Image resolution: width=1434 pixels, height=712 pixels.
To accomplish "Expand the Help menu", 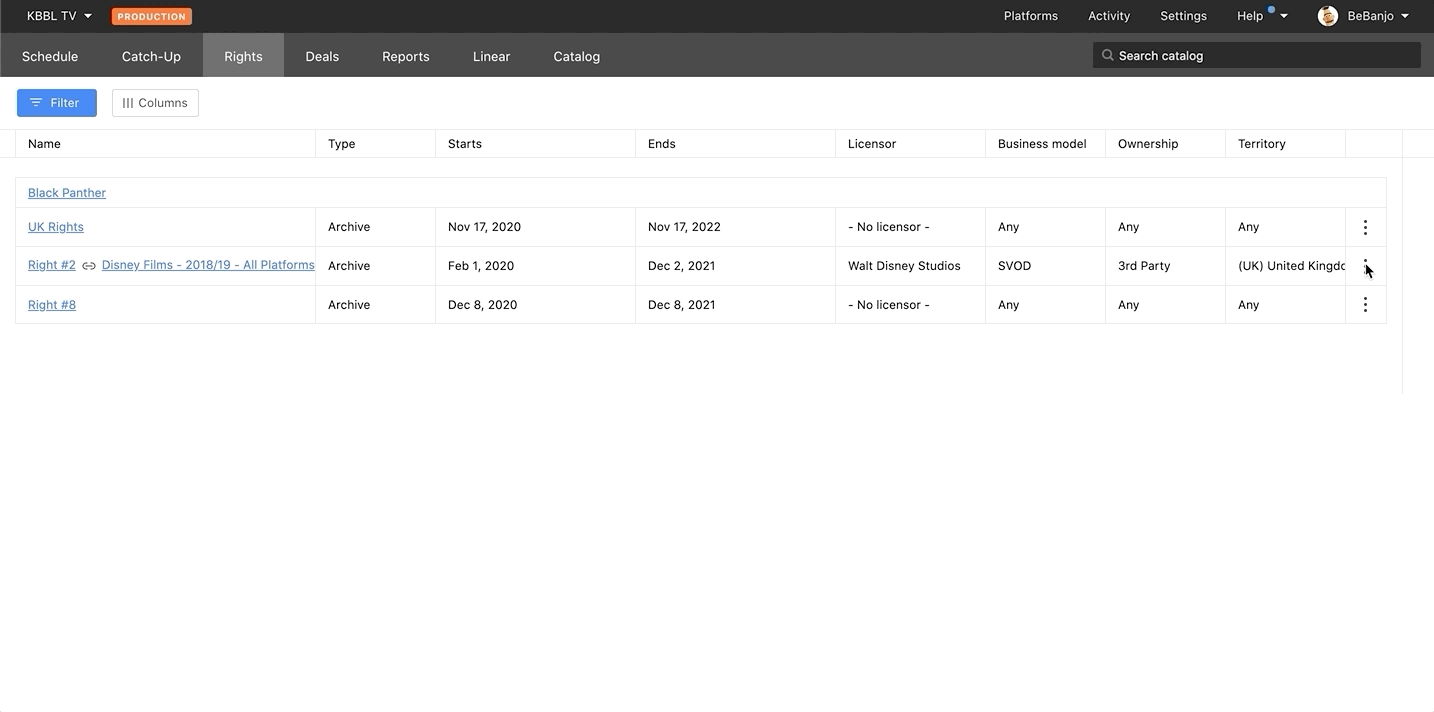I will tap(1262, 16).
